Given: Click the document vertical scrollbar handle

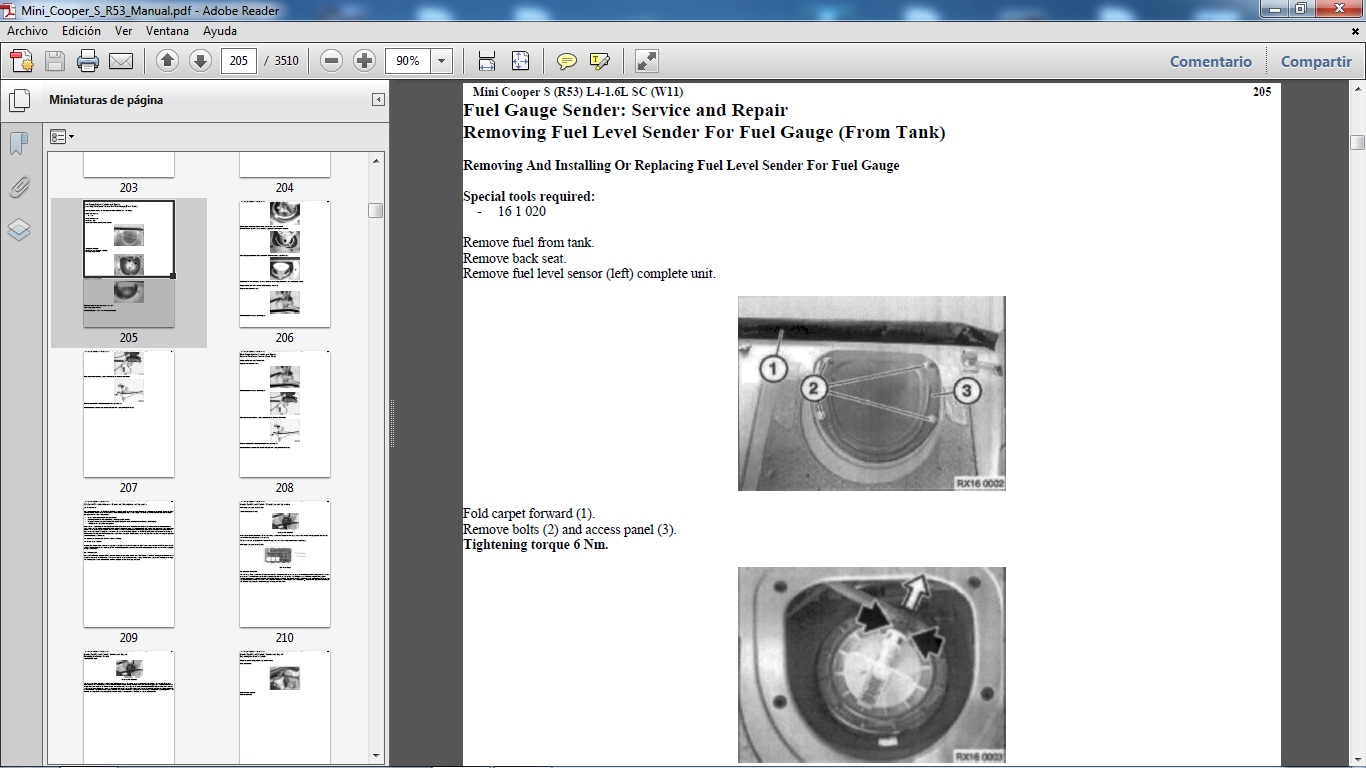Looking at the screenshot, I should 1357,142.
